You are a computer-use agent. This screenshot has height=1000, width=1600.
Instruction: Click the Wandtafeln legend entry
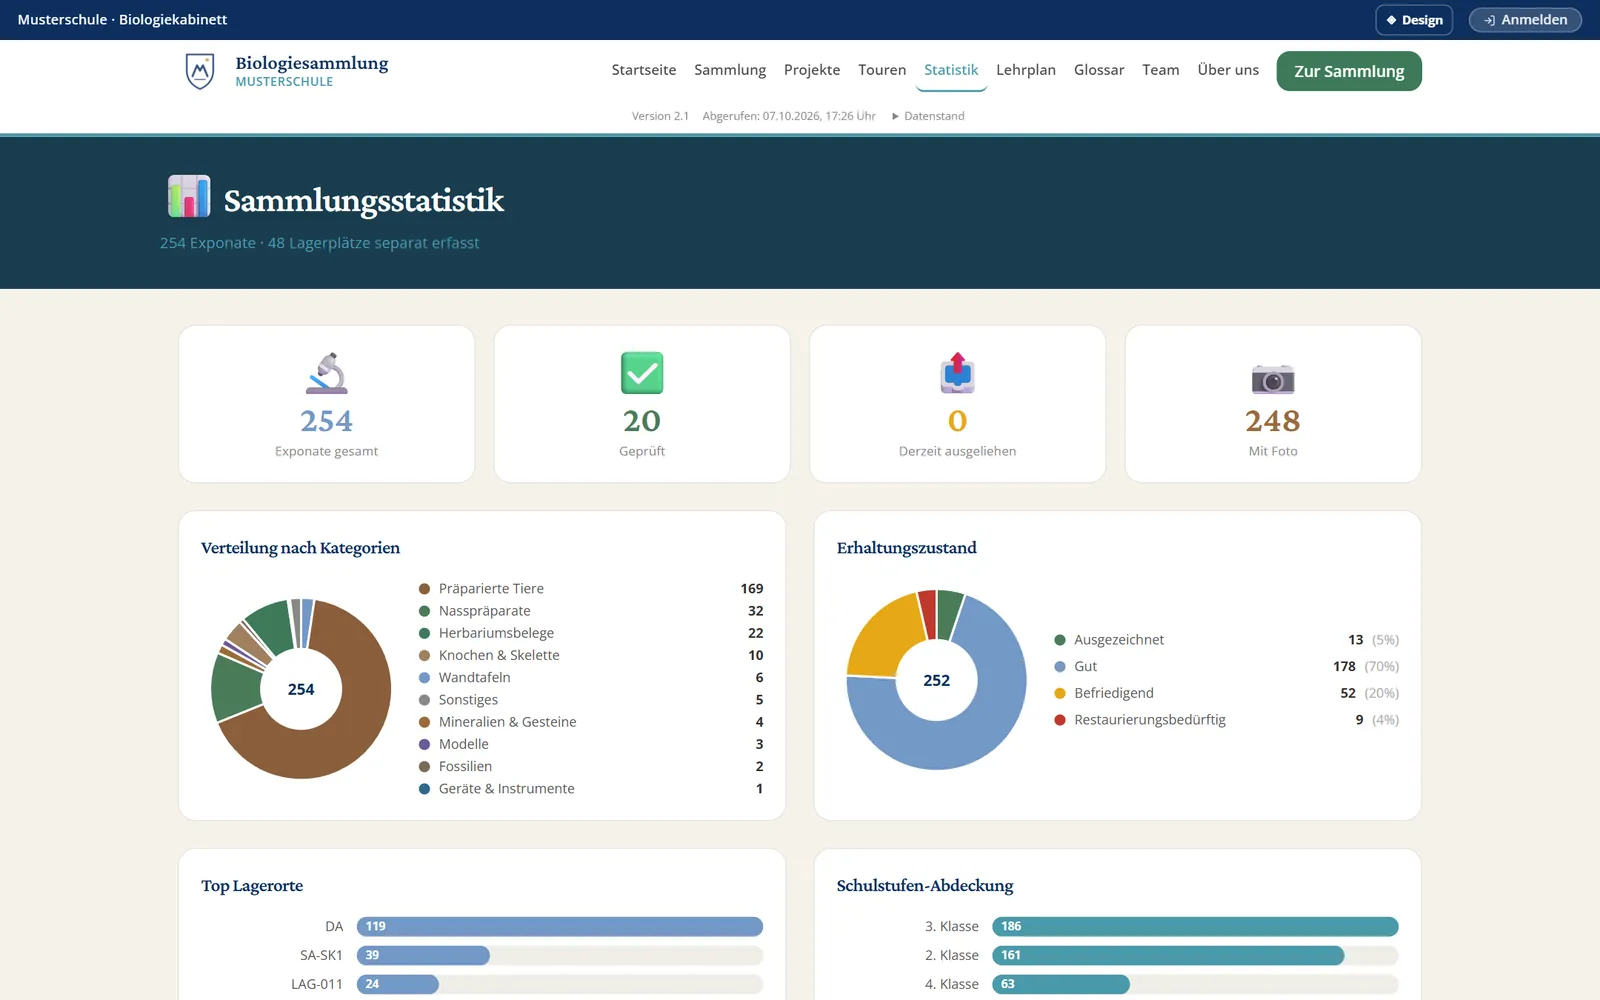point(591,678)
